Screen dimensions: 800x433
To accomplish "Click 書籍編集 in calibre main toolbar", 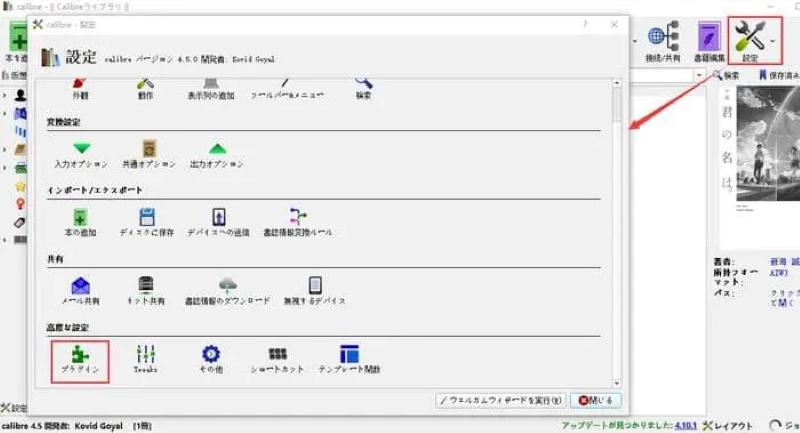I will [709, 42].
